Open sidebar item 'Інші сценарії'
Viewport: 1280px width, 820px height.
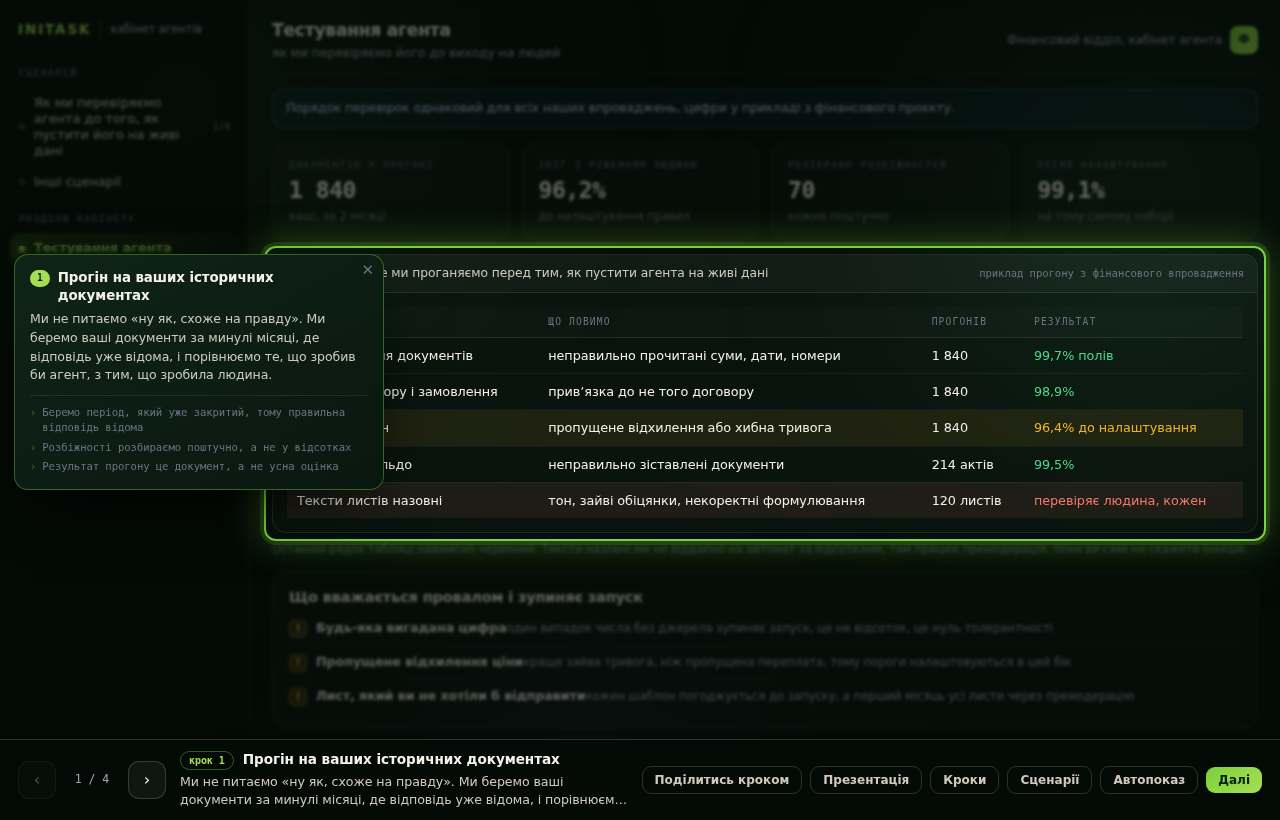tap(77, 182)
